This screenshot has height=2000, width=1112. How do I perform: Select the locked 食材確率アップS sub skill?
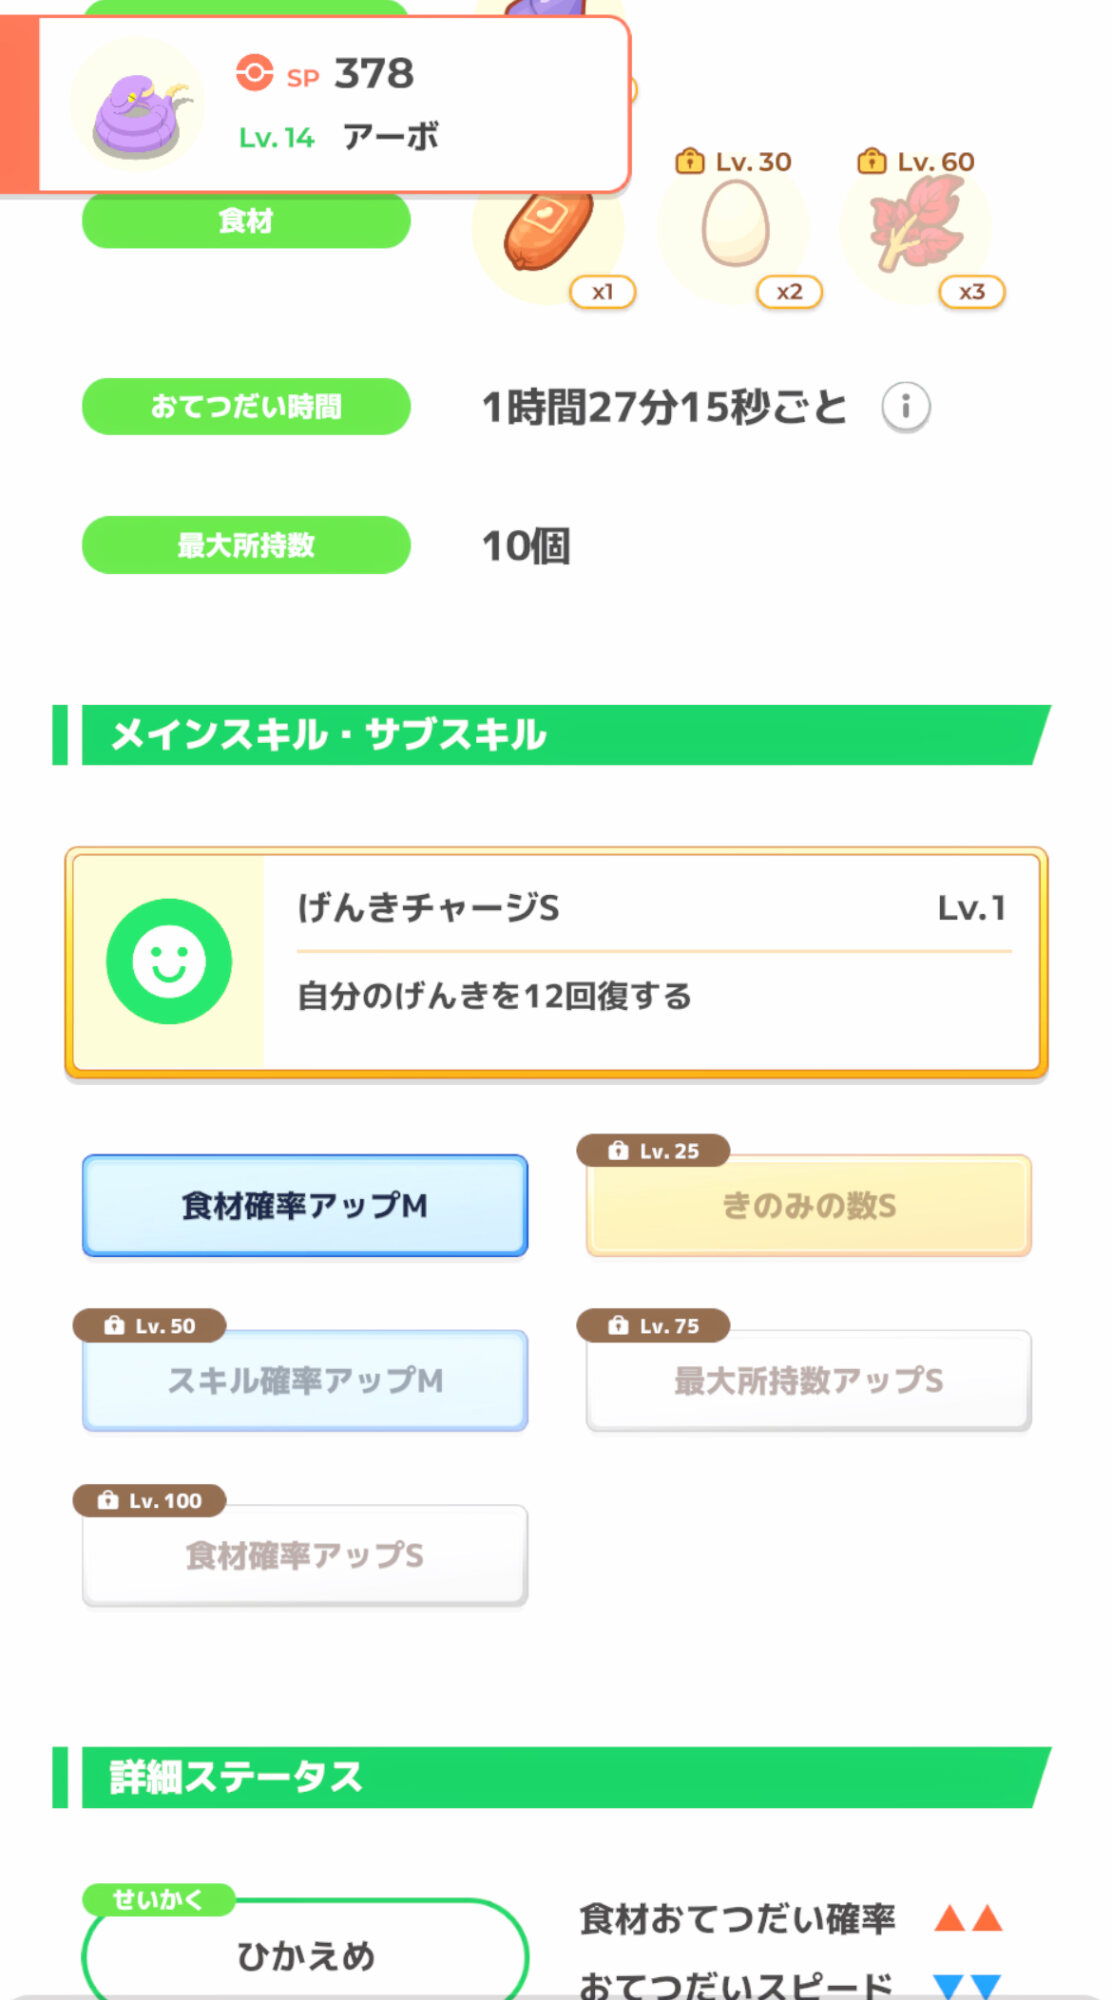coord(305,1556)
